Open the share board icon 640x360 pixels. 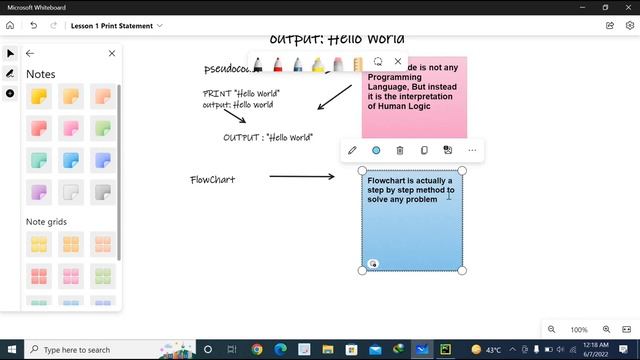610,25
